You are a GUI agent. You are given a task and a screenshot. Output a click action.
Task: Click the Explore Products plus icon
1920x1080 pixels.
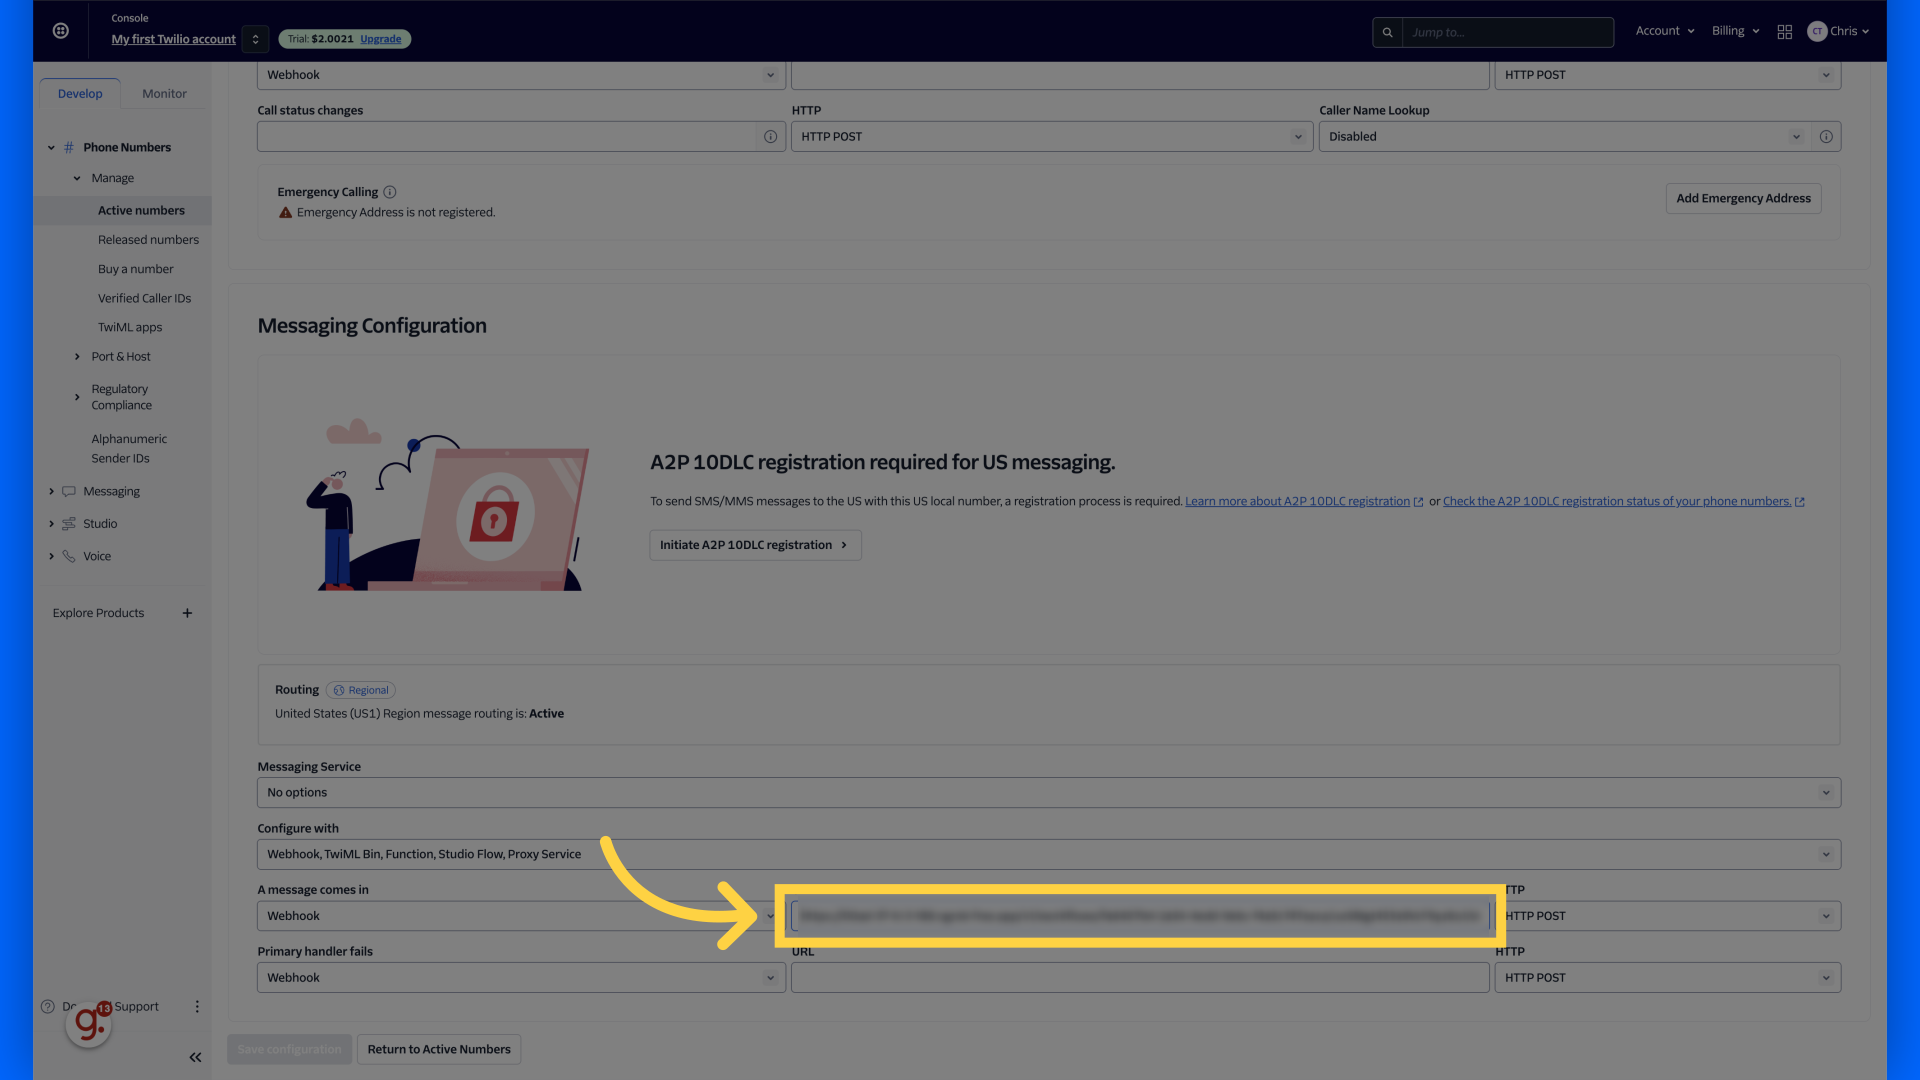click(187, 614)
